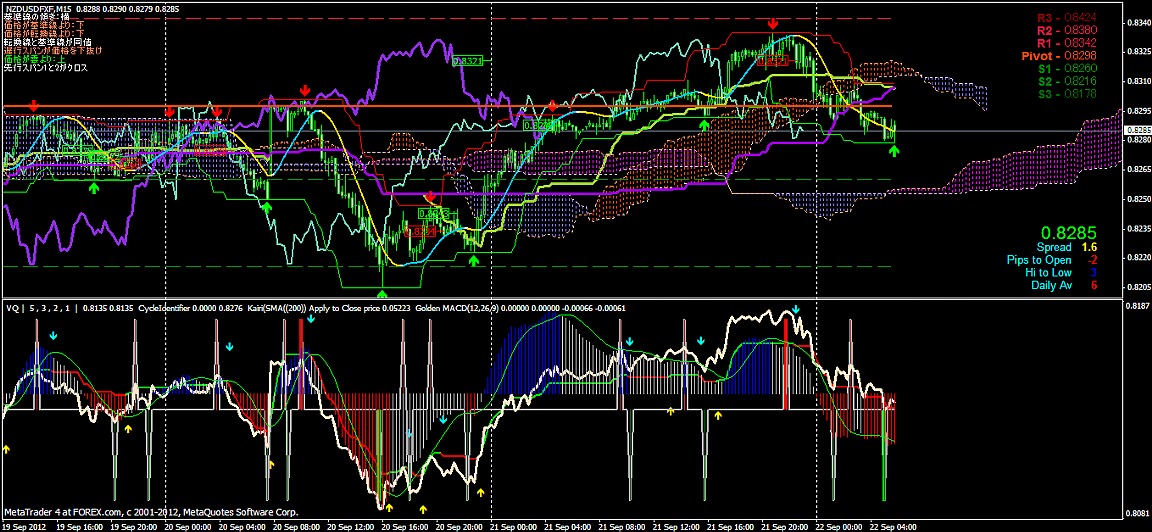The height and width of the screenshot is (532, 1152).
Task: Click the 0.8340 price axis label
Action: (1139, 22)
